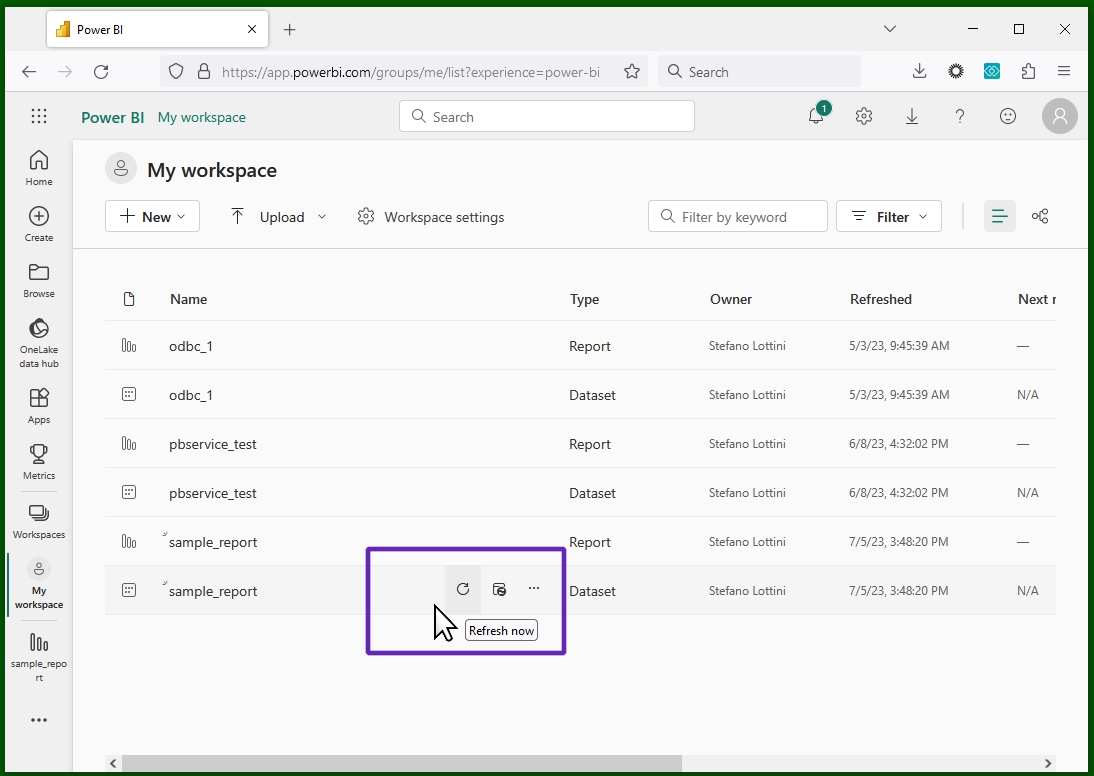Click Filter by keyword field
1094x776 pixels.
click(x=738, y=216)
